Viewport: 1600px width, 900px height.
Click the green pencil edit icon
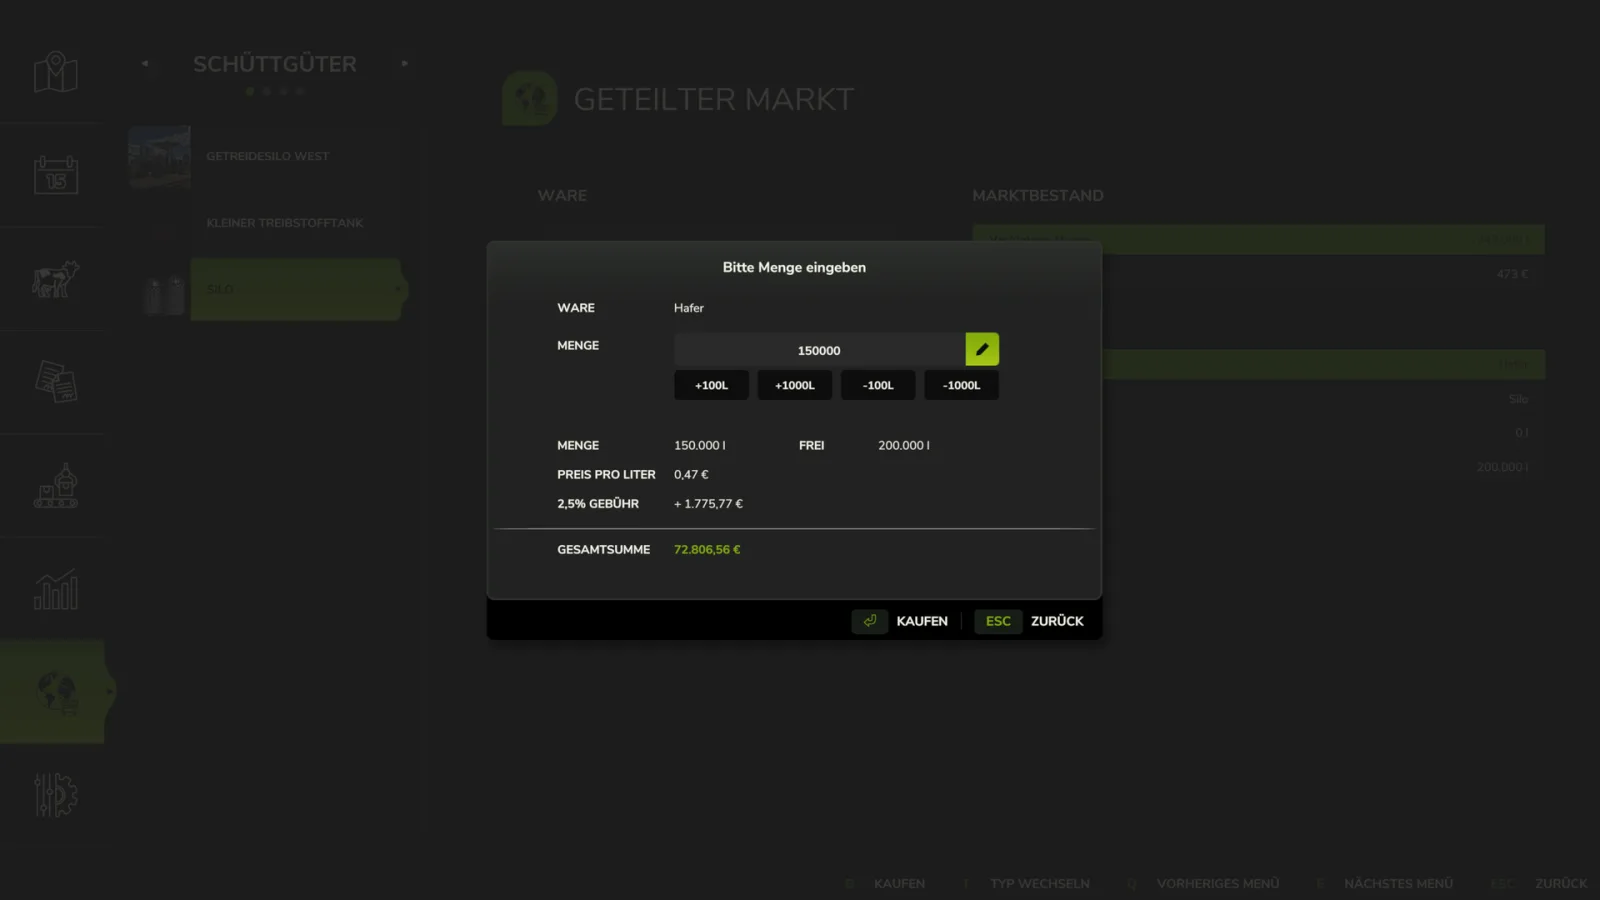982,349
